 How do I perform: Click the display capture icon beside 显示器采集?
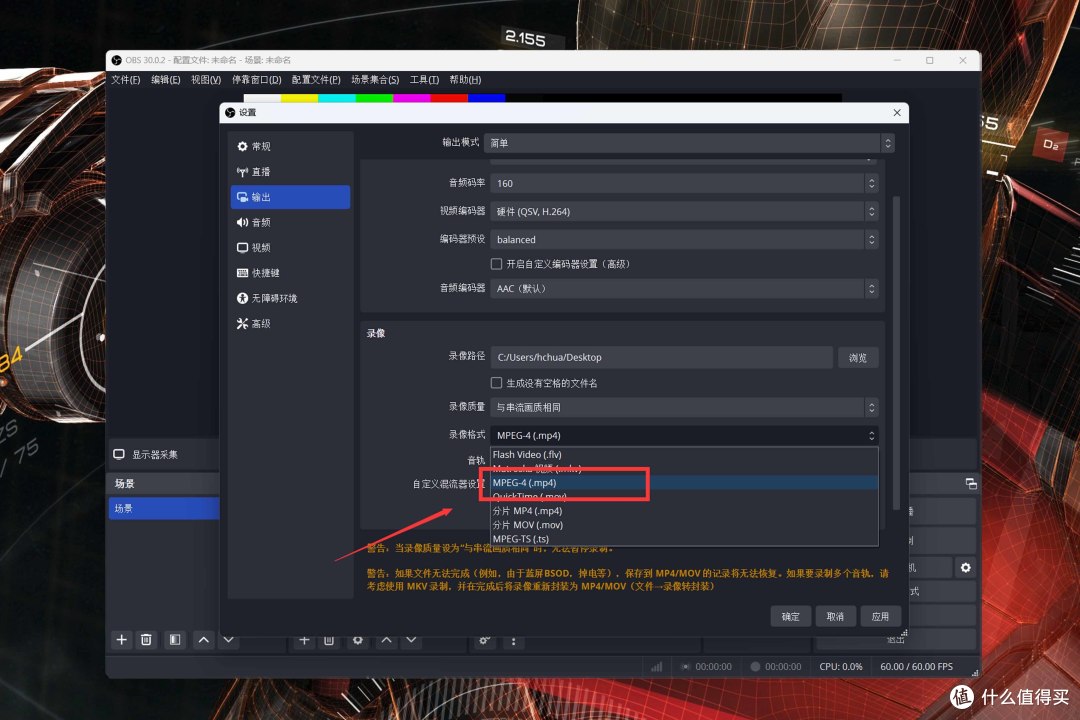coord(119,454)
